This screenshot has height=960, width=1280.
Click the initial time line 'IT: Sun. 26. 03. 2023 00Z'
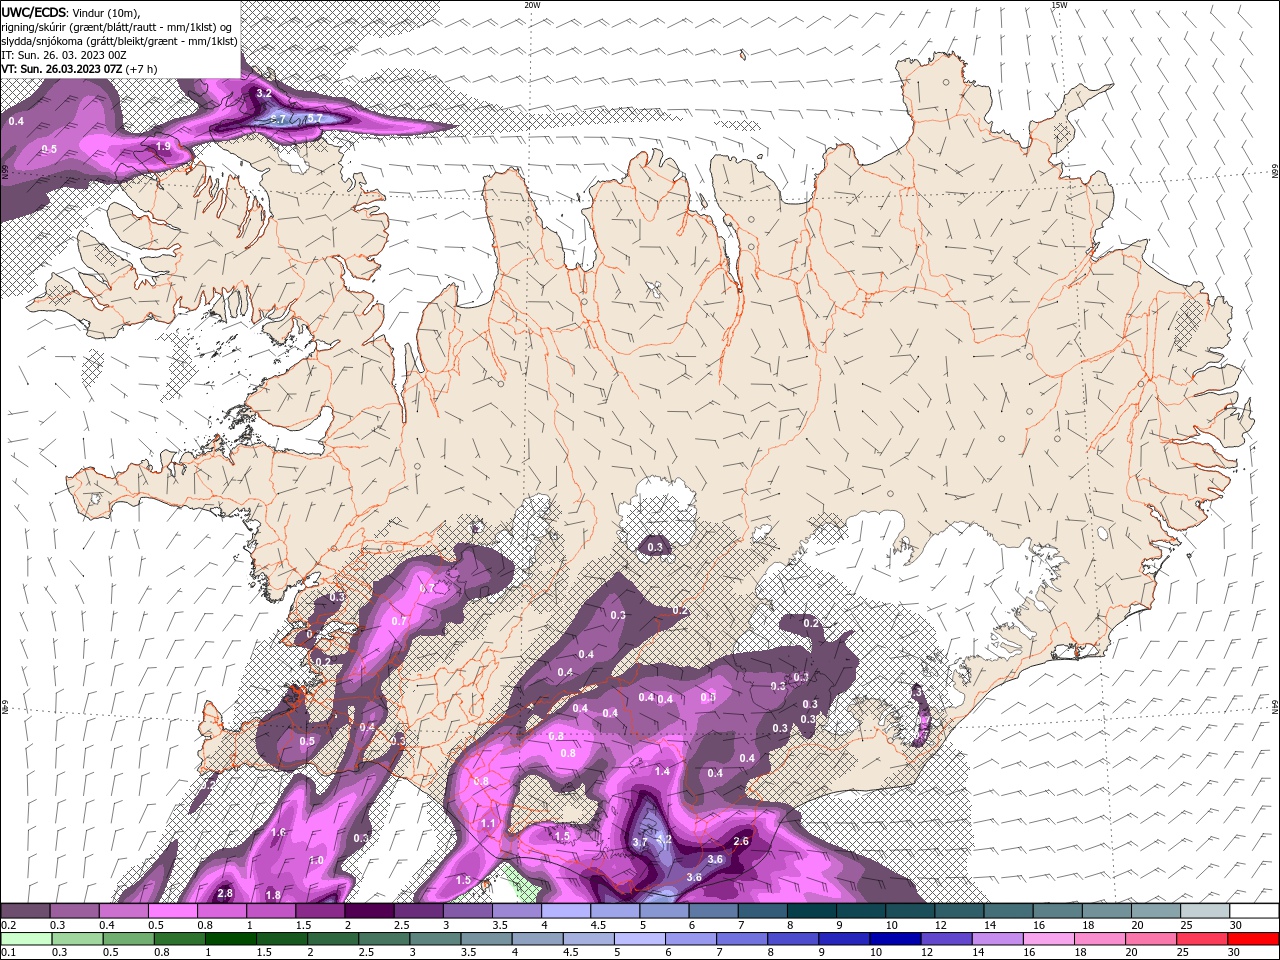pyautogui.click(x=63, y=55)
